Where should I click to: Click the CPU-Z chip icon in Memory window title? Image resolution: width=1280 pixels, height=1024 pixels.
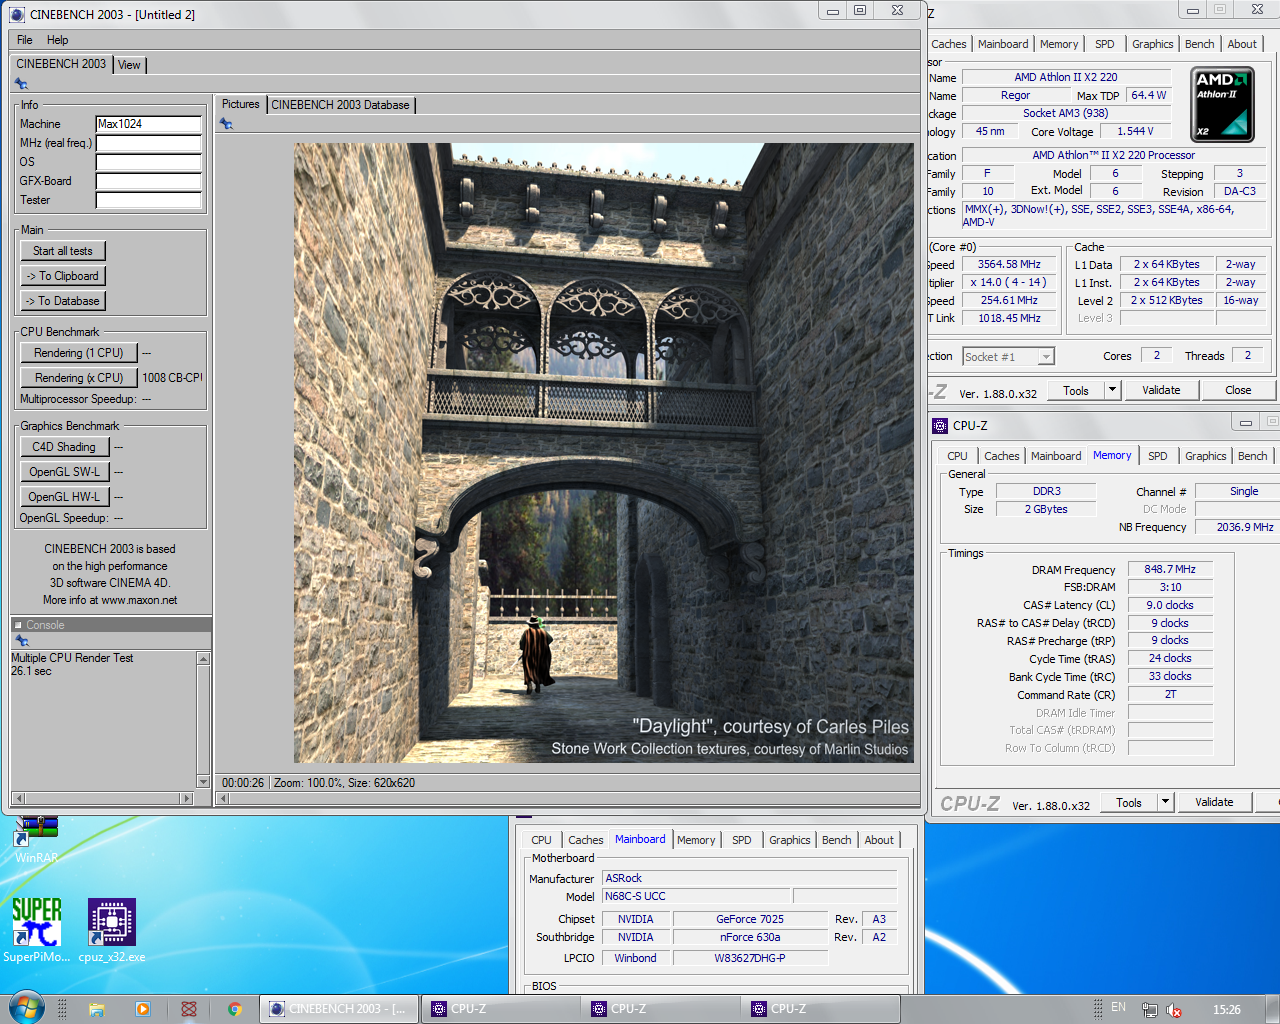click(x=940, y=425)
